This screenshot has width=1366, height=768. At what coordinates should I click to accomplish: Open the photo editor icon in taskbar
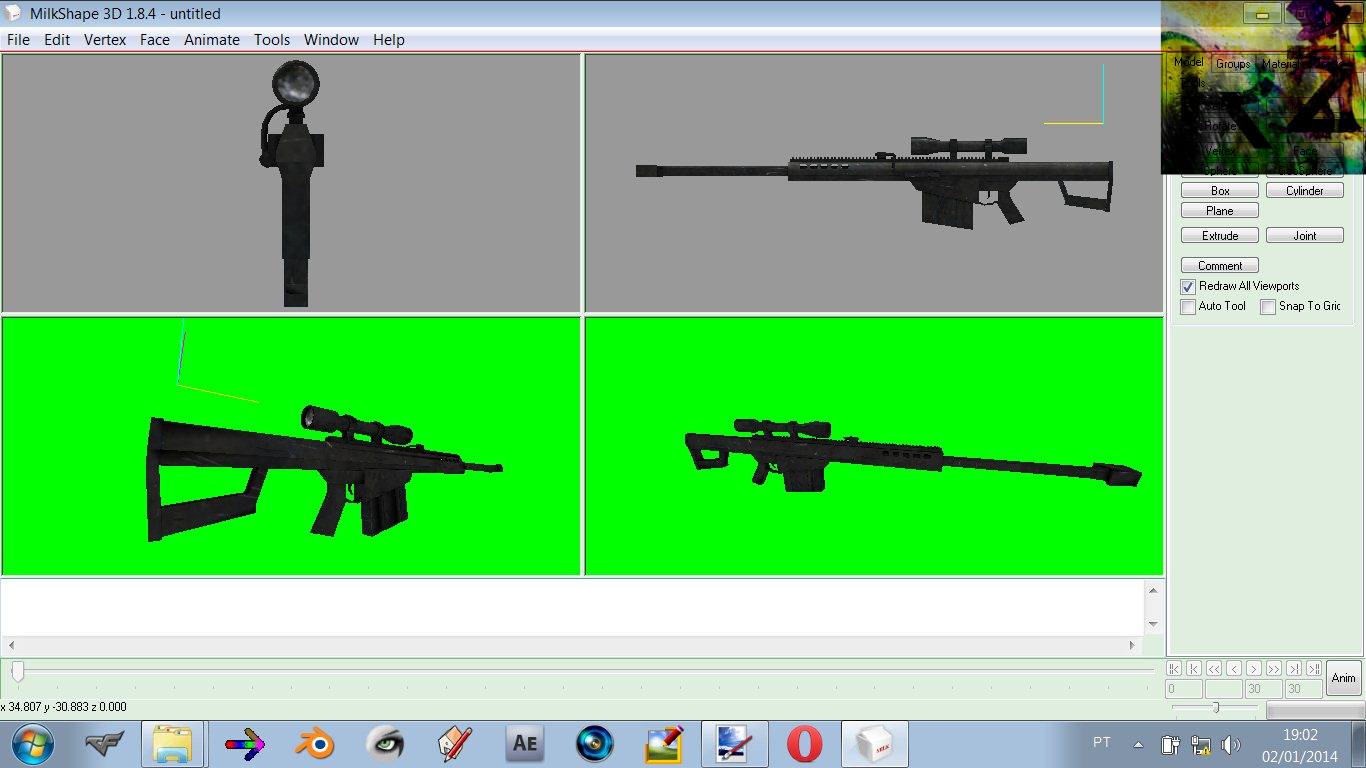click(665, 744)
